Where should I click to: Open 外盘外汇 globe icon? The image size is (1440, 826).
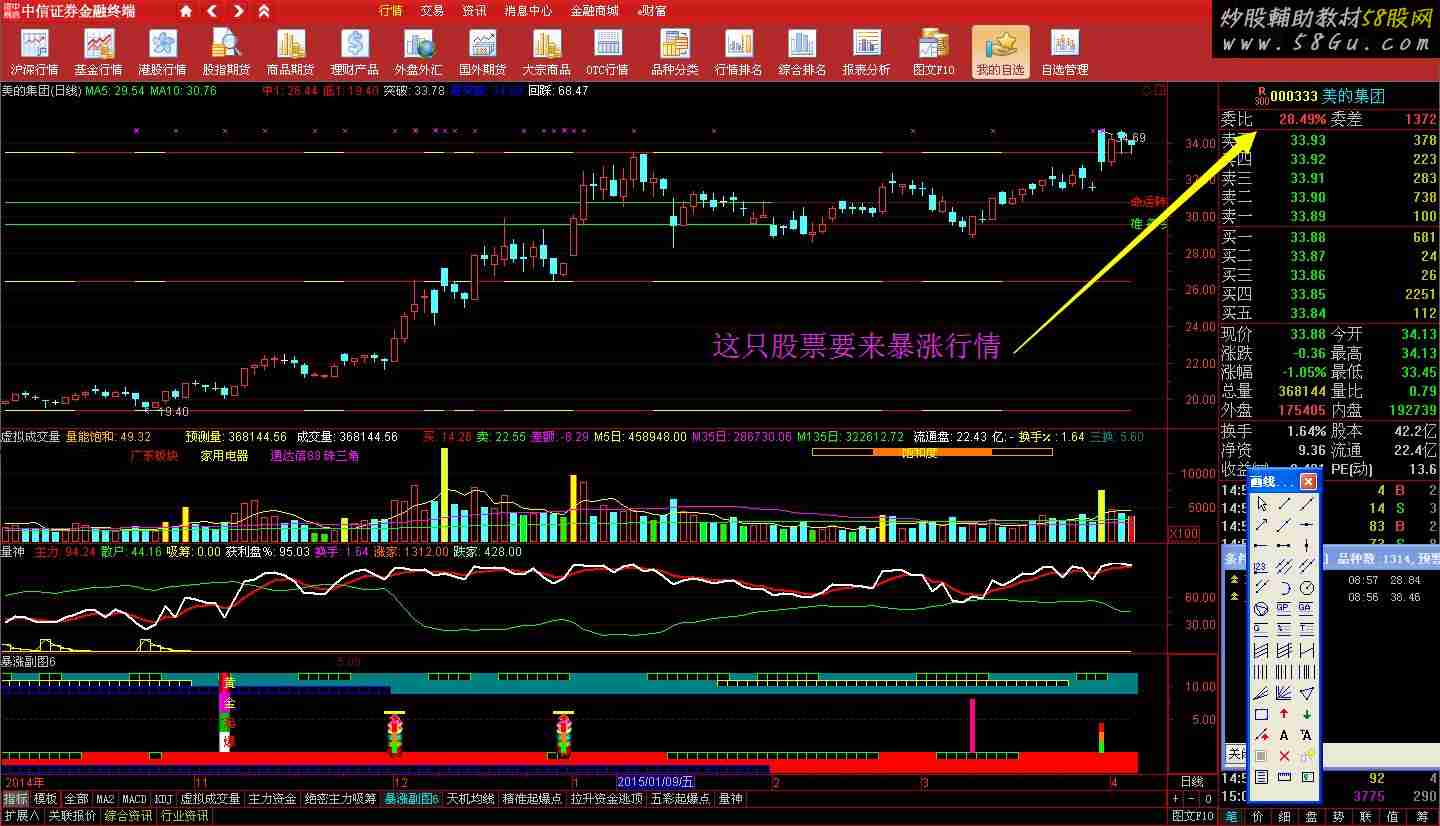(418, 43)
